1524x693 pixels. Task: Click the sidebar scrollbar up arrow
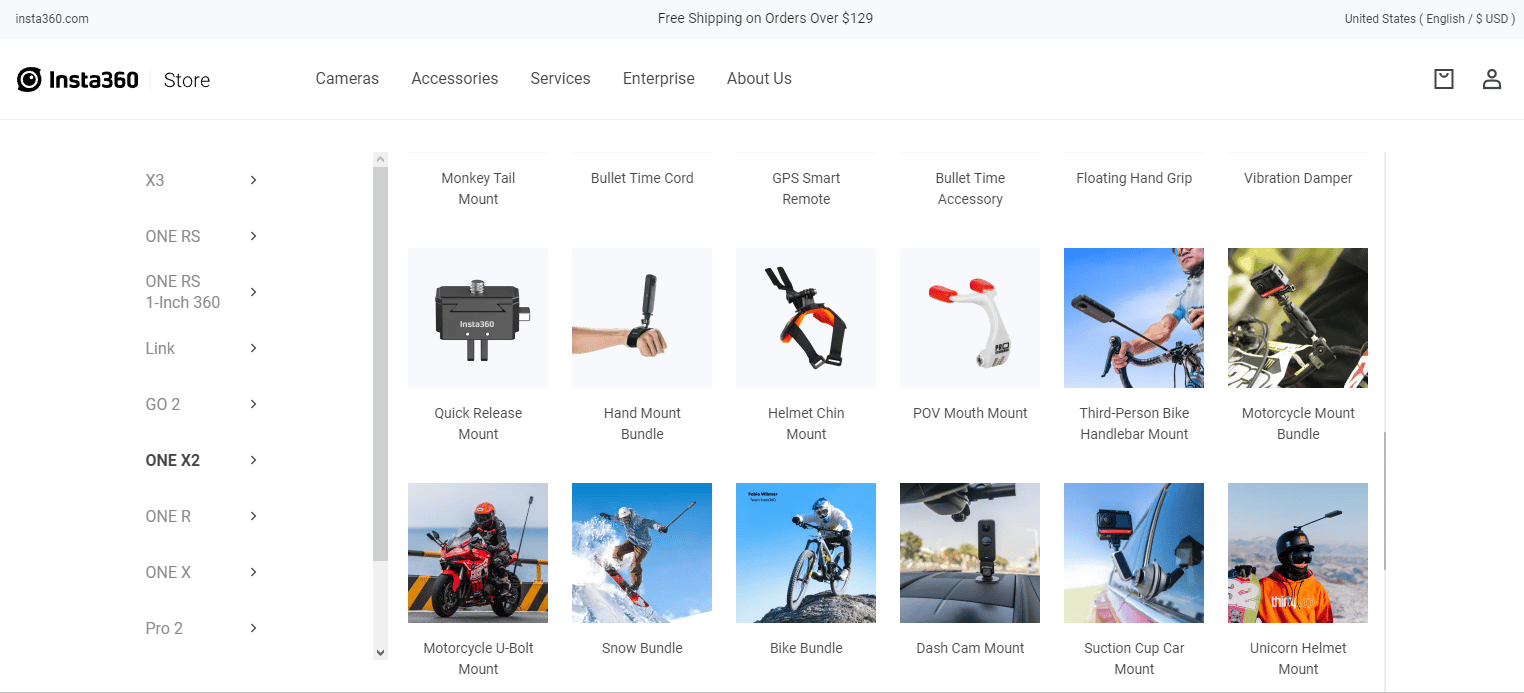380,159
